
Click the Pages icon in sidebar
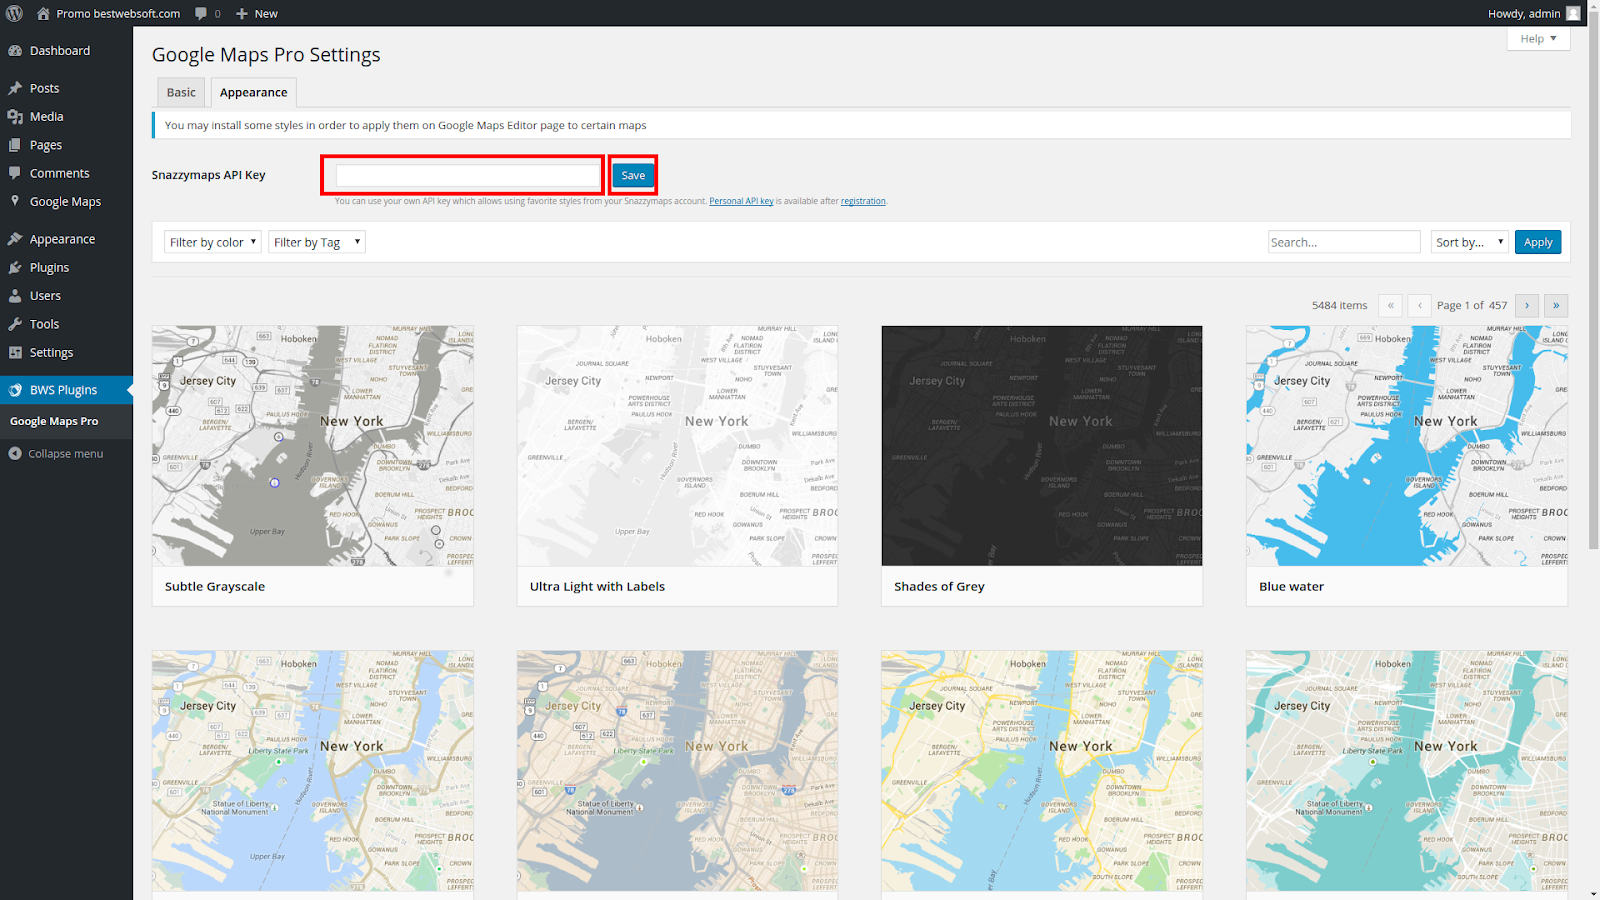15,145
